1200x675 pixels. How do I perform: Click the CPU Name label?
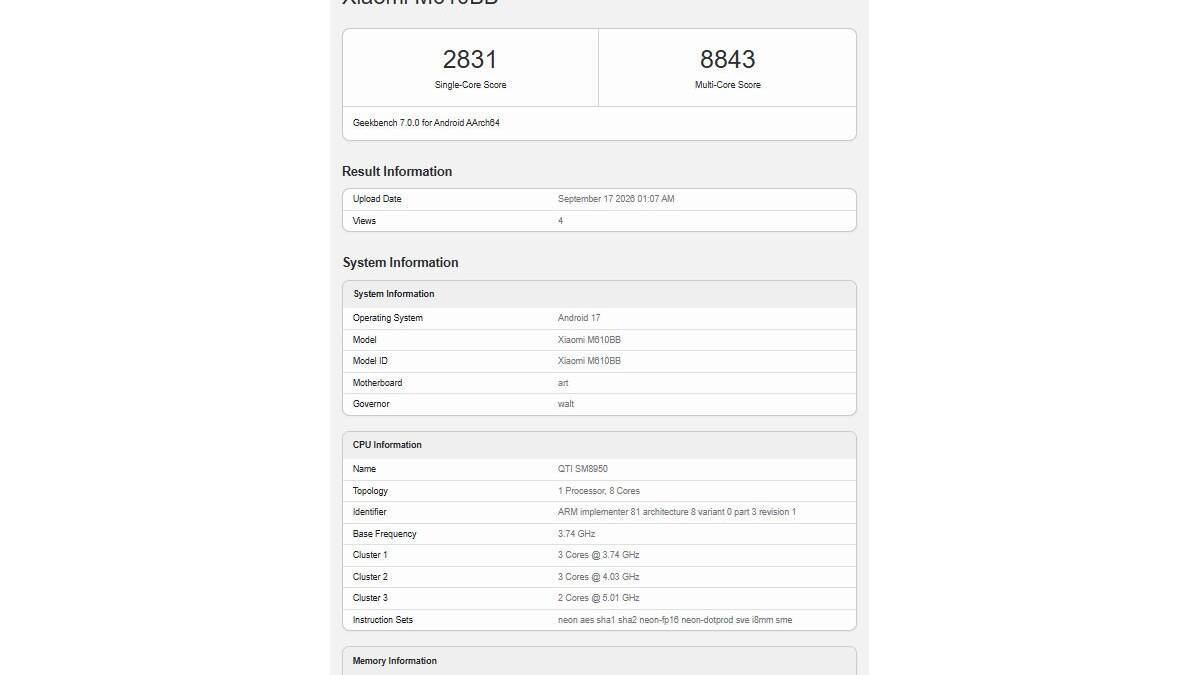point(364,469)
